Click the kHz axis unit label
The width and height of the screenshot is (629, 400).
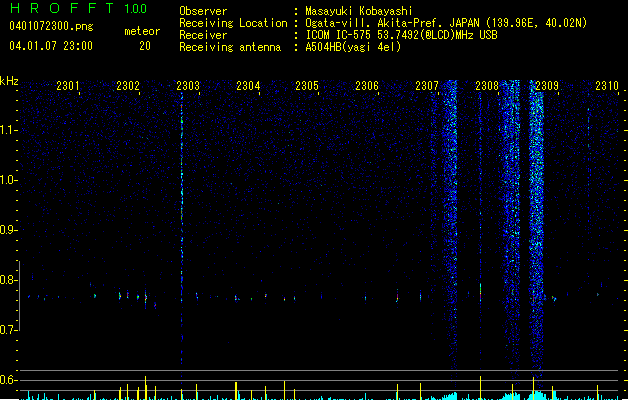point(9,81)
